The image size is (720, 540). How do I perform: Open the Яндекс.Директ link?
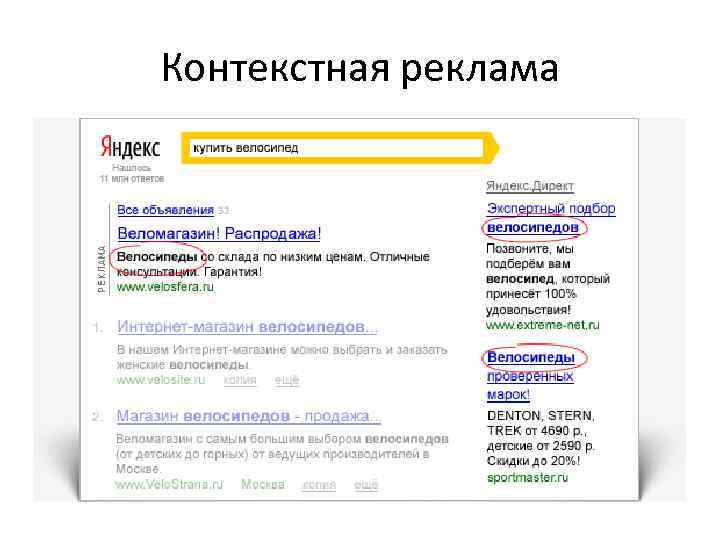(x=530, y=186)
